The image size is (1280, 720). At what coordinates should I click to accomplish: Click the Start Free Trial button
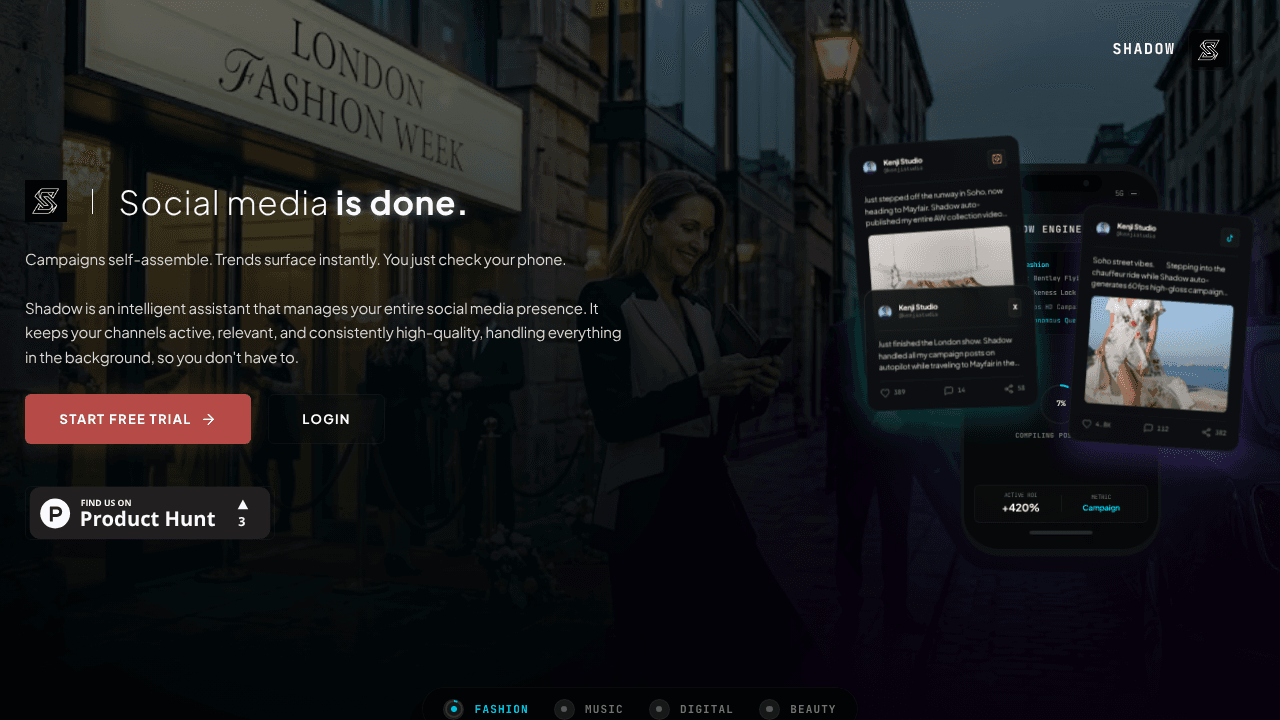tap(138, 419)
